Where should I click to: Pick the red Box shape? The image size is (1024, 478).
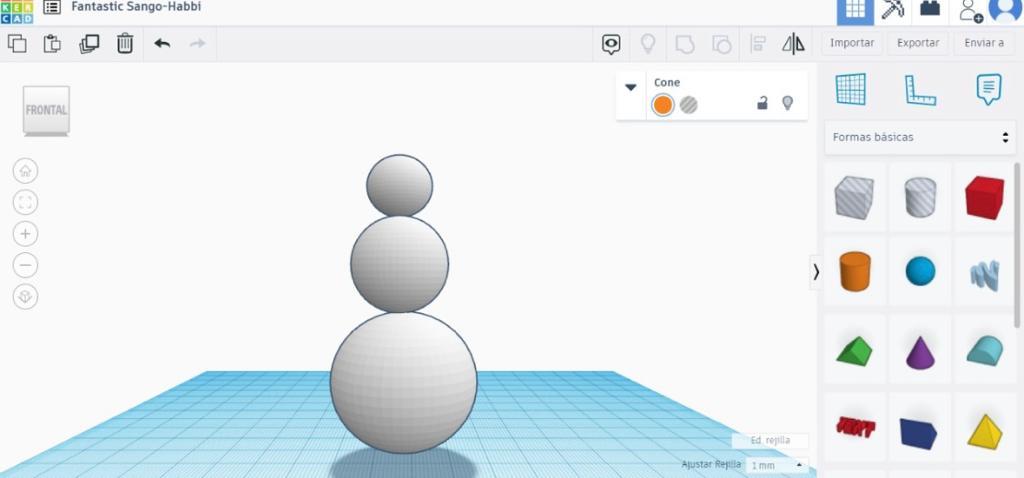coord(985,197)
